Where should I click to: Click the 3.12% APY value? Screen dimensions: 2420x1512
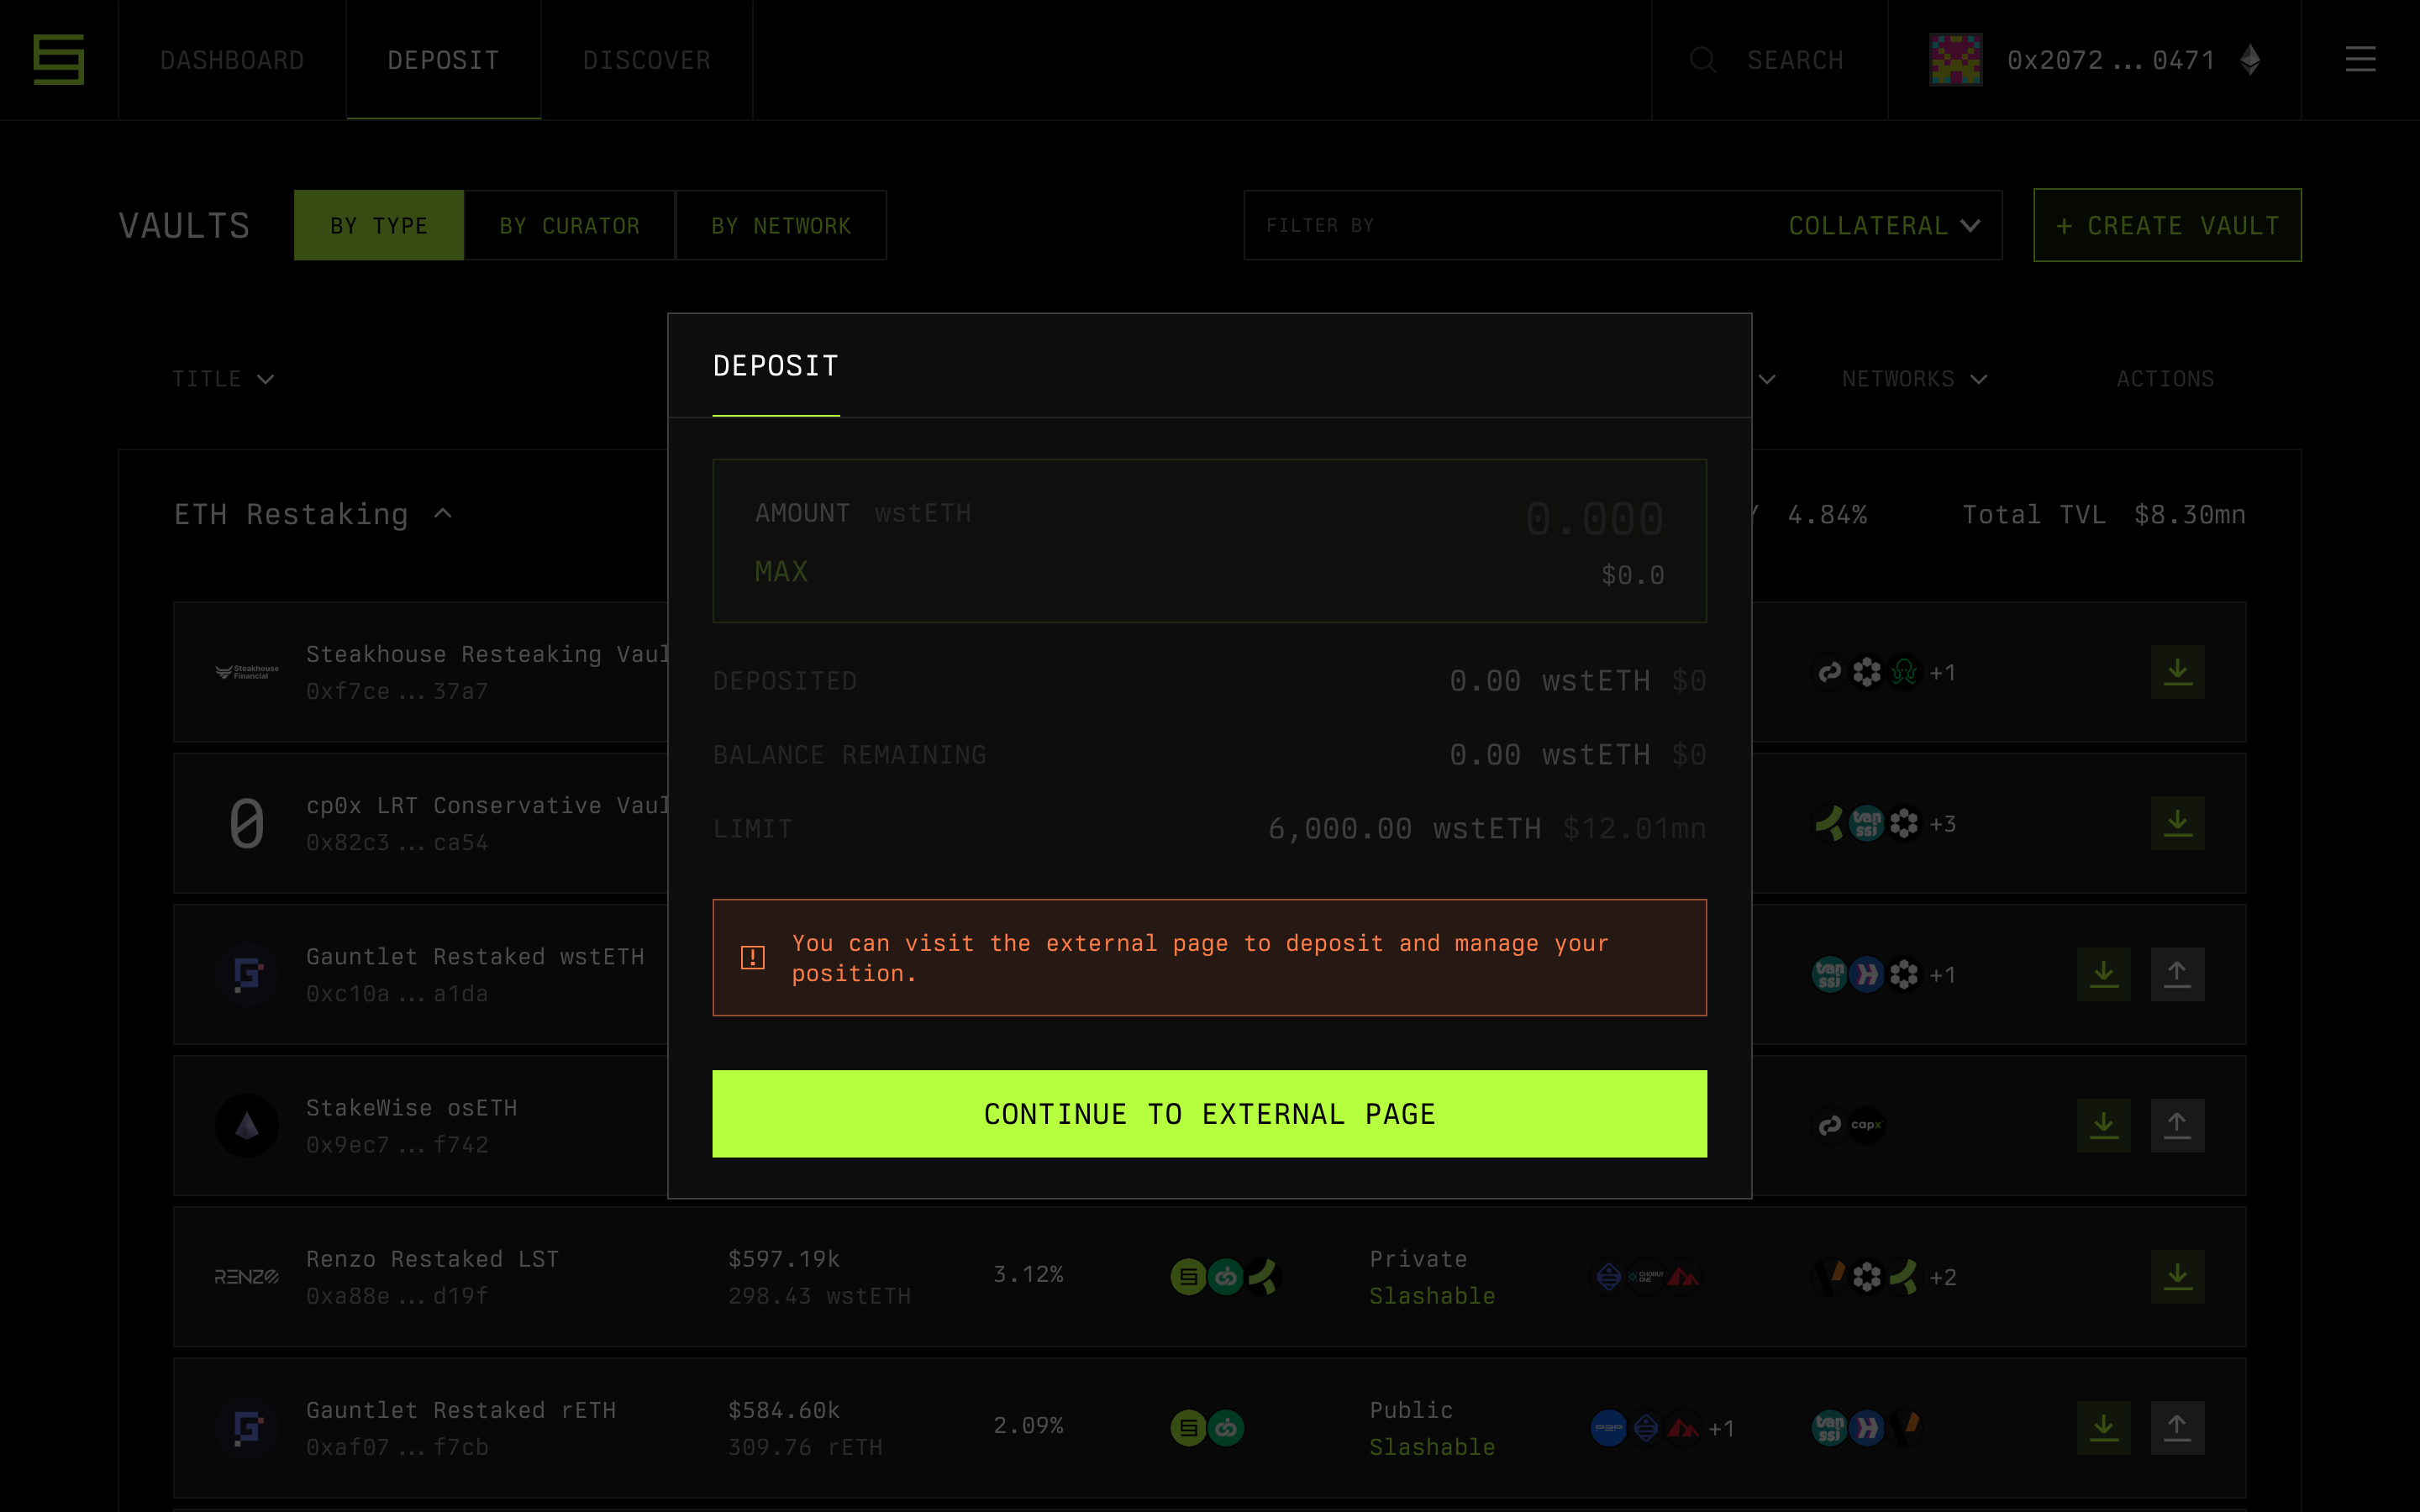(x=1028, y=1274)
